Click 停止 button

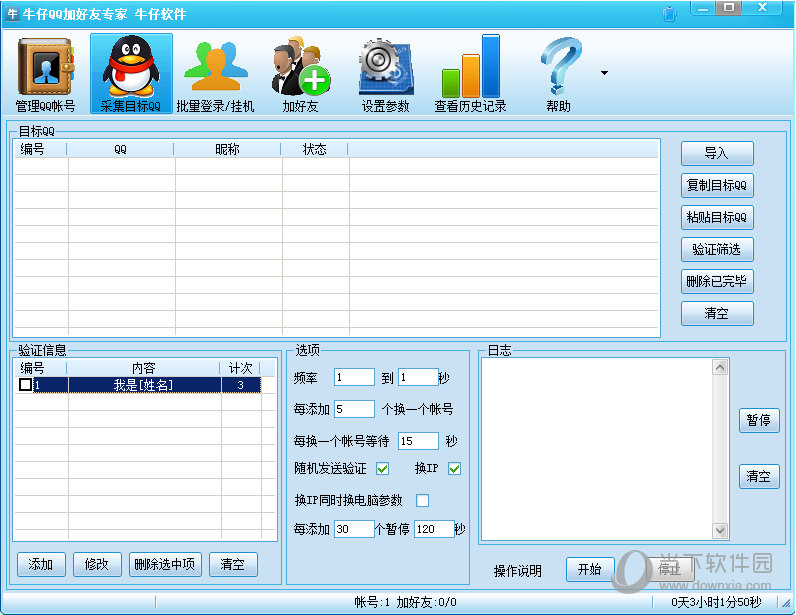click(x=670, y=569)
